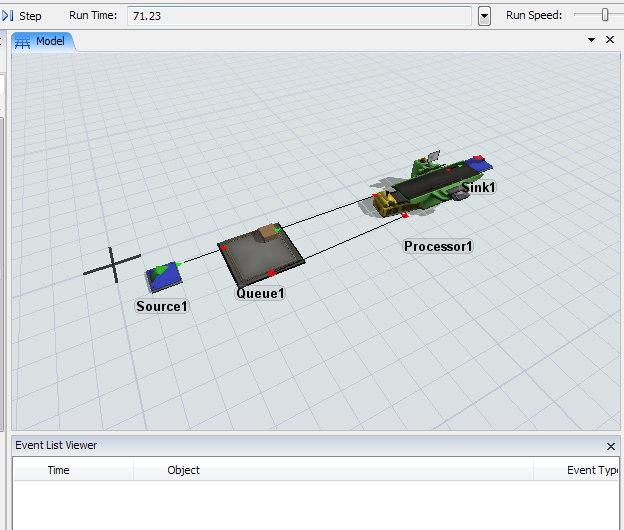Select the Source1 object in the model

tap(163, 274)
